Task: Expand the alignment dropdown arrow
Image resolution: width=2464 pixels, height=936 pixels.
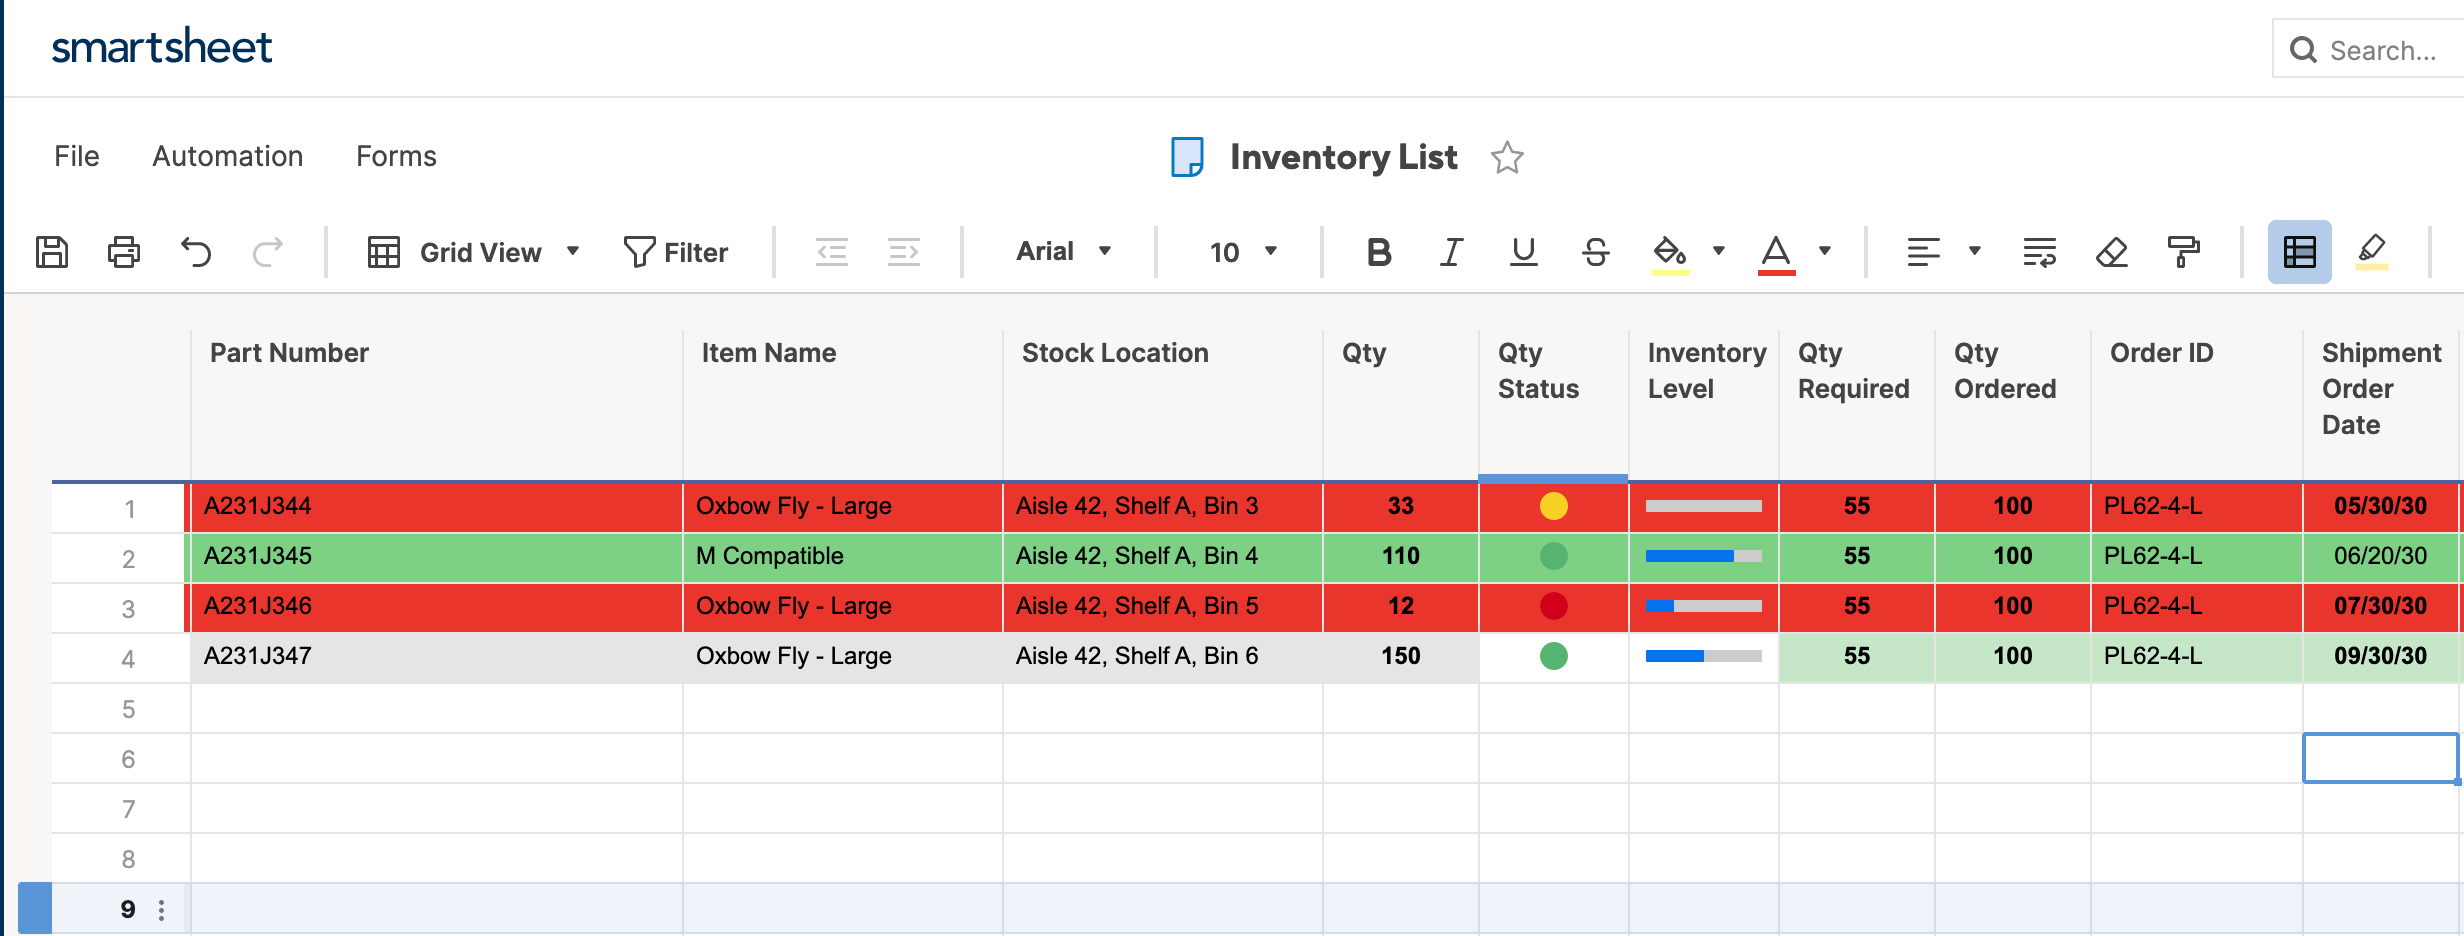Action: (x=1974, y=251)
